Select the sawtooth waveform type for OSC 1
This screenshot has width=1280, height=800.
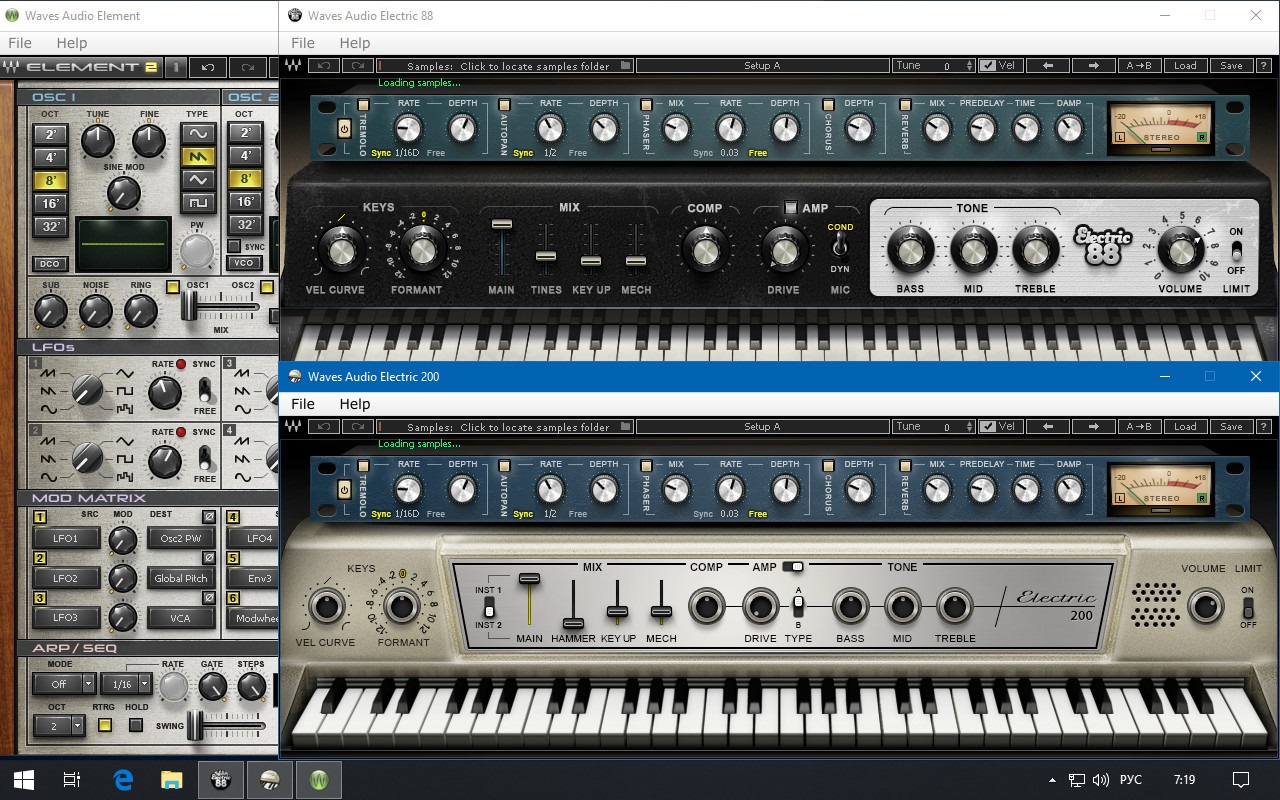pos(198,156)
